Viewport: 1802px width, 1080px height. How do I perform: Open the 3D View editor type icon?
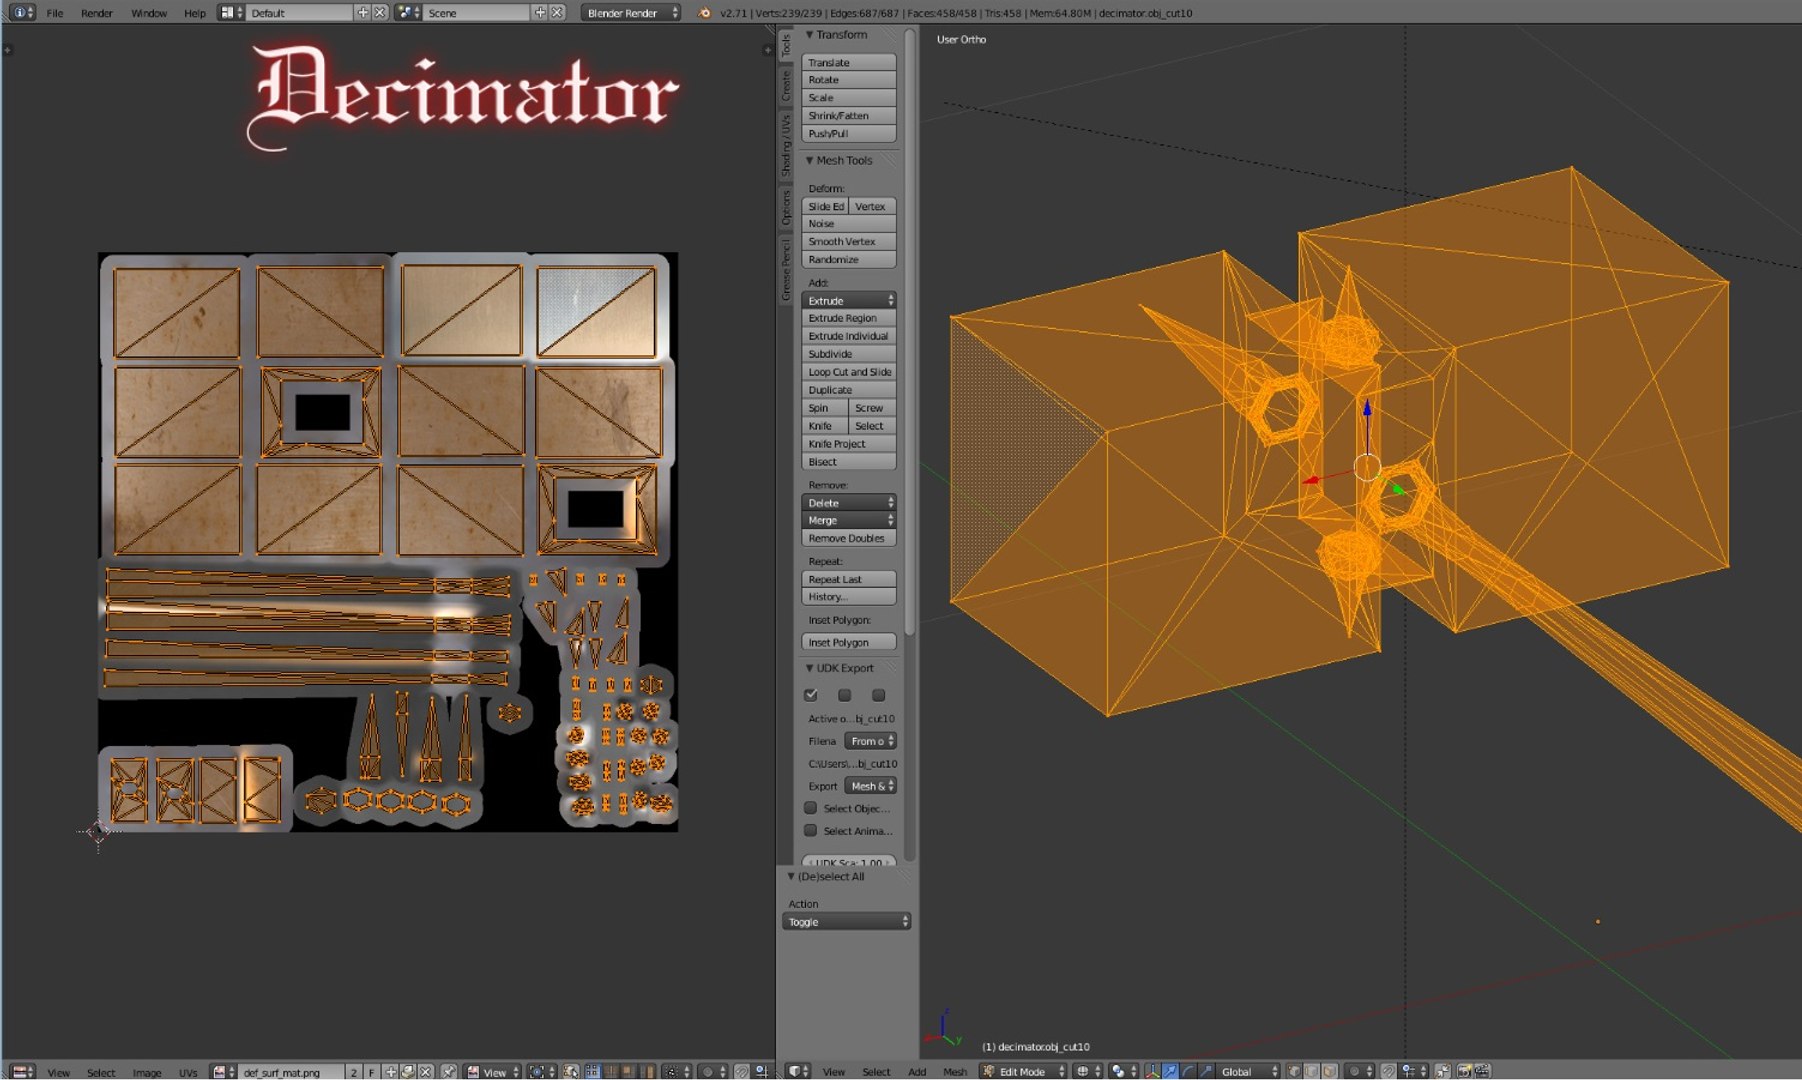798,1071
